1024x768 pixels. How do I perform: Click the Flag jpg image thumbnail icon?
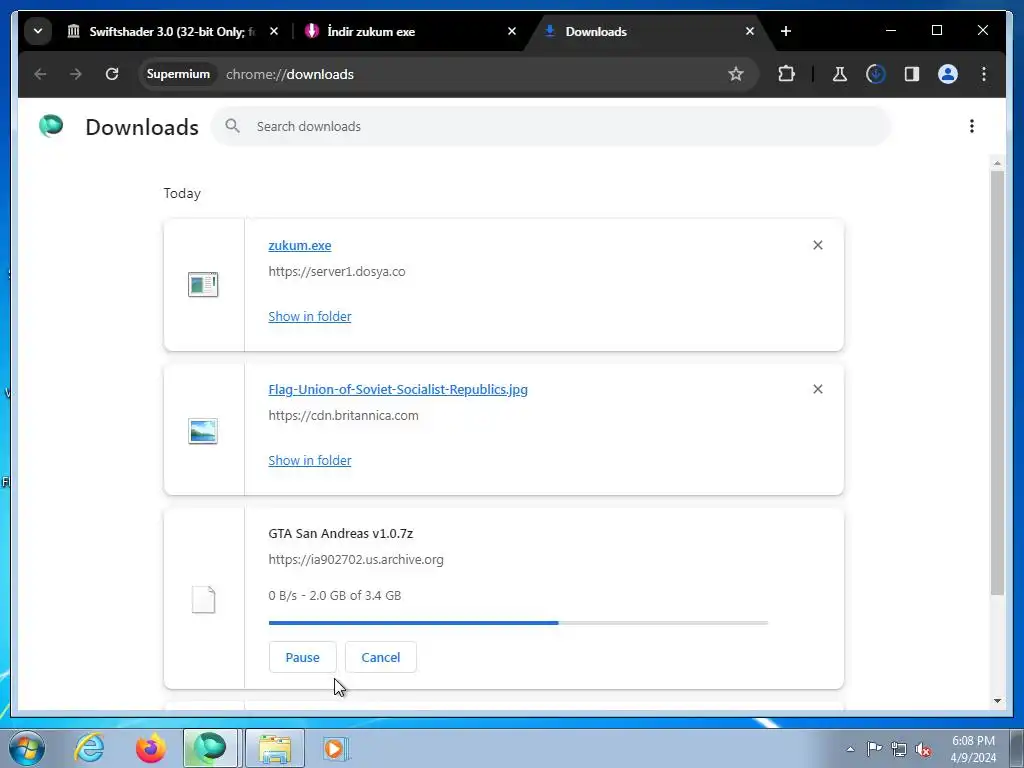(203, 431)
